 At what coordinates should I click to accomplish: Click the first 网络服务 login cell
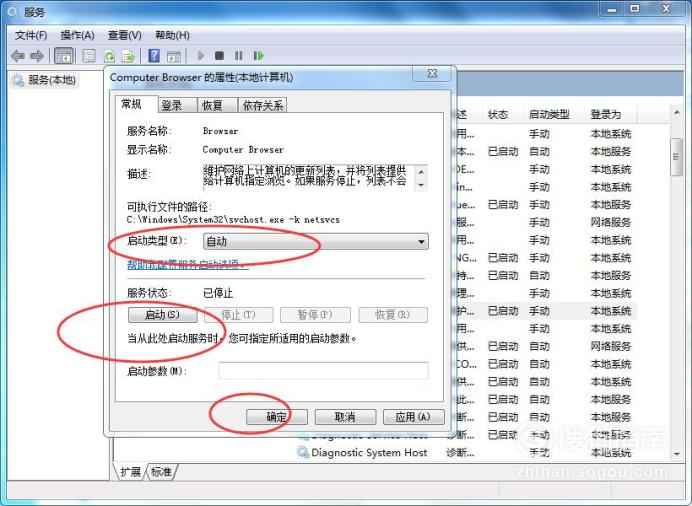611,223
